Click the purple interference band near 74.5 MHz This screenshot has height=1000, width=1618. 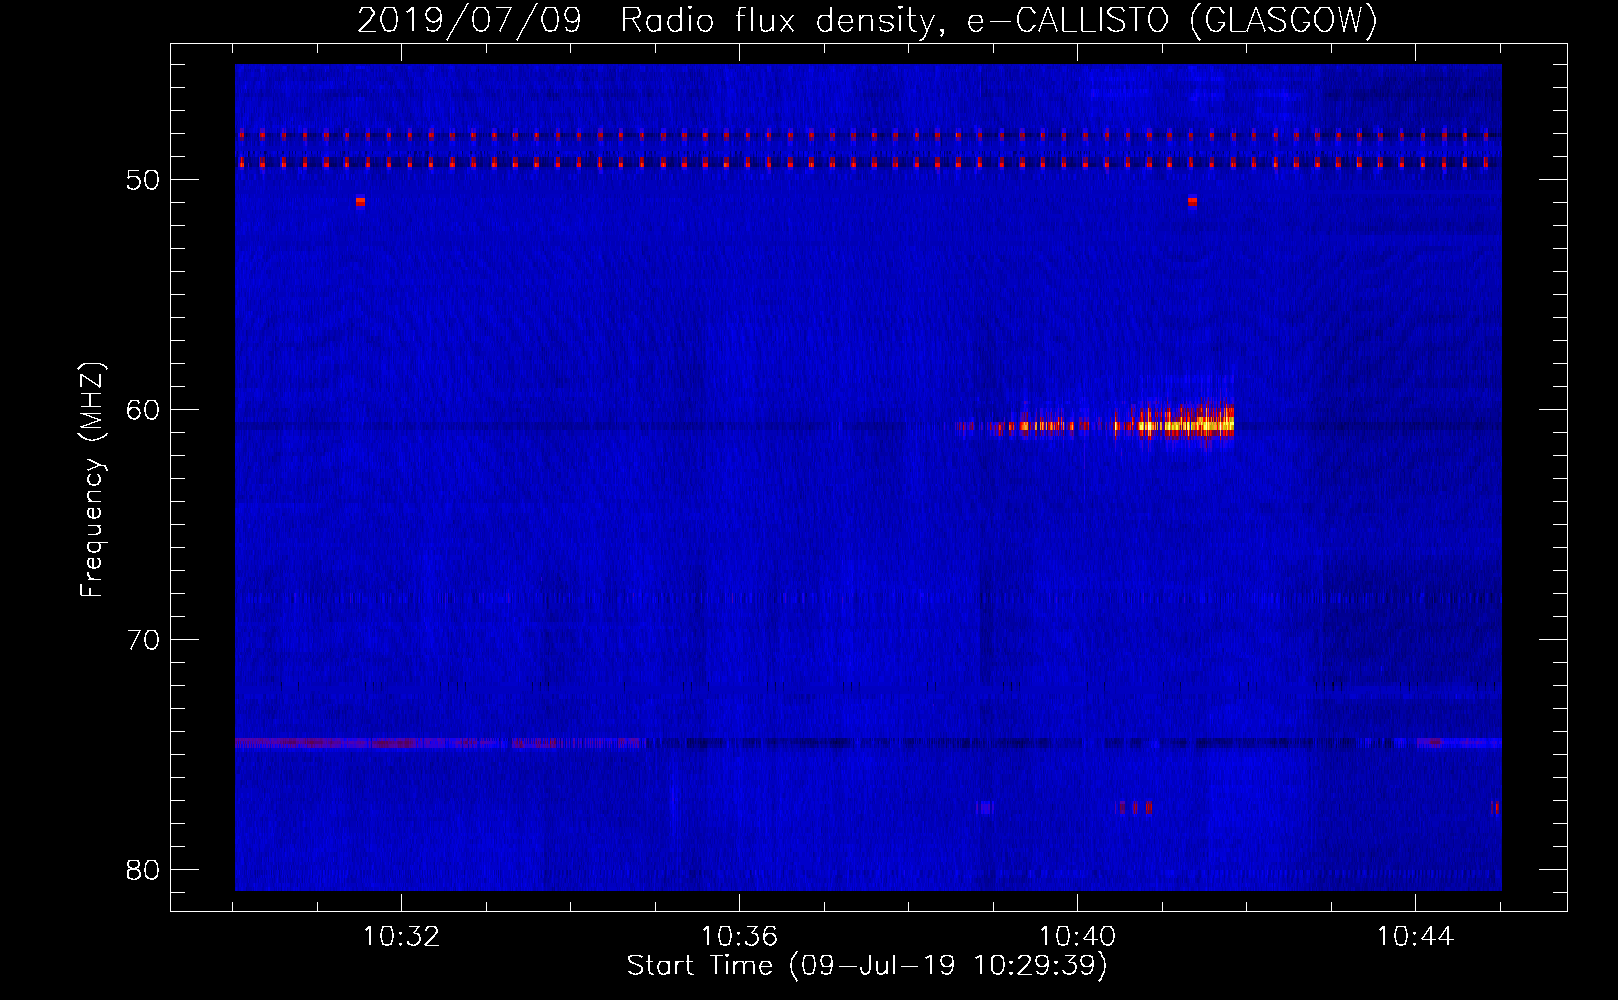coord(440,743)
